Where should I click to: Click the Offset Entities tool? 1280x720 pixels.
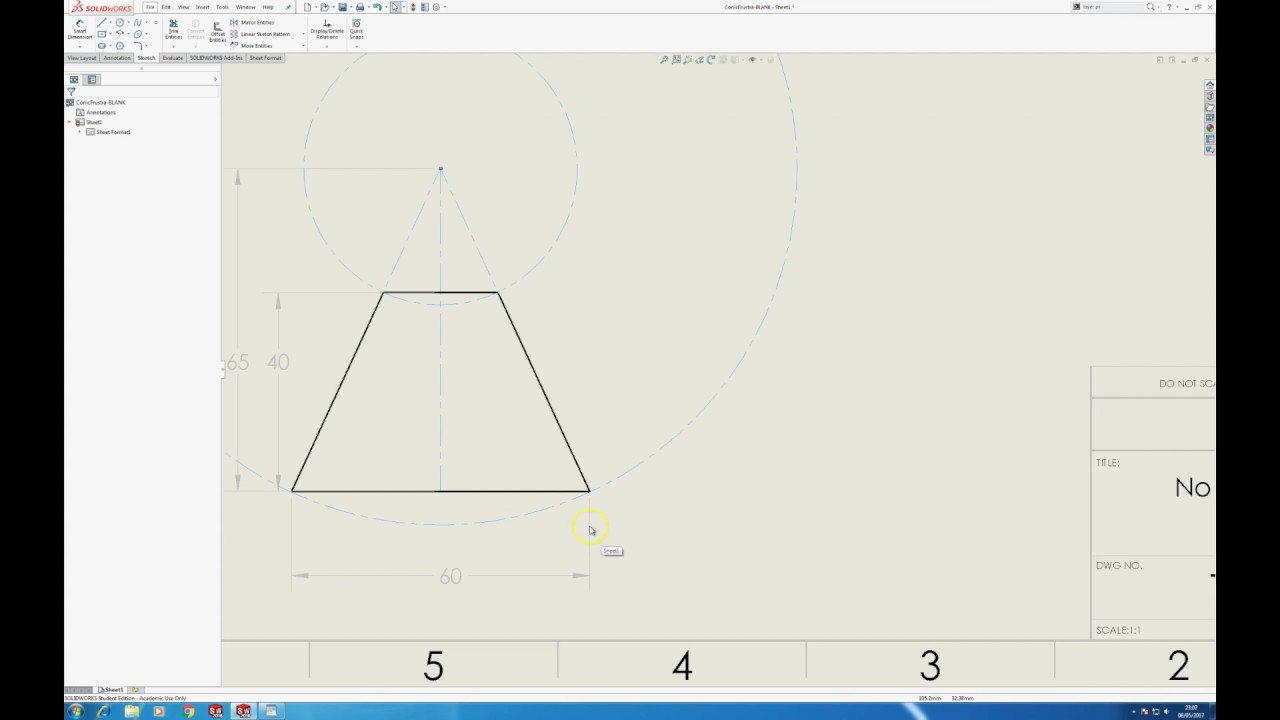pos(217,32)
